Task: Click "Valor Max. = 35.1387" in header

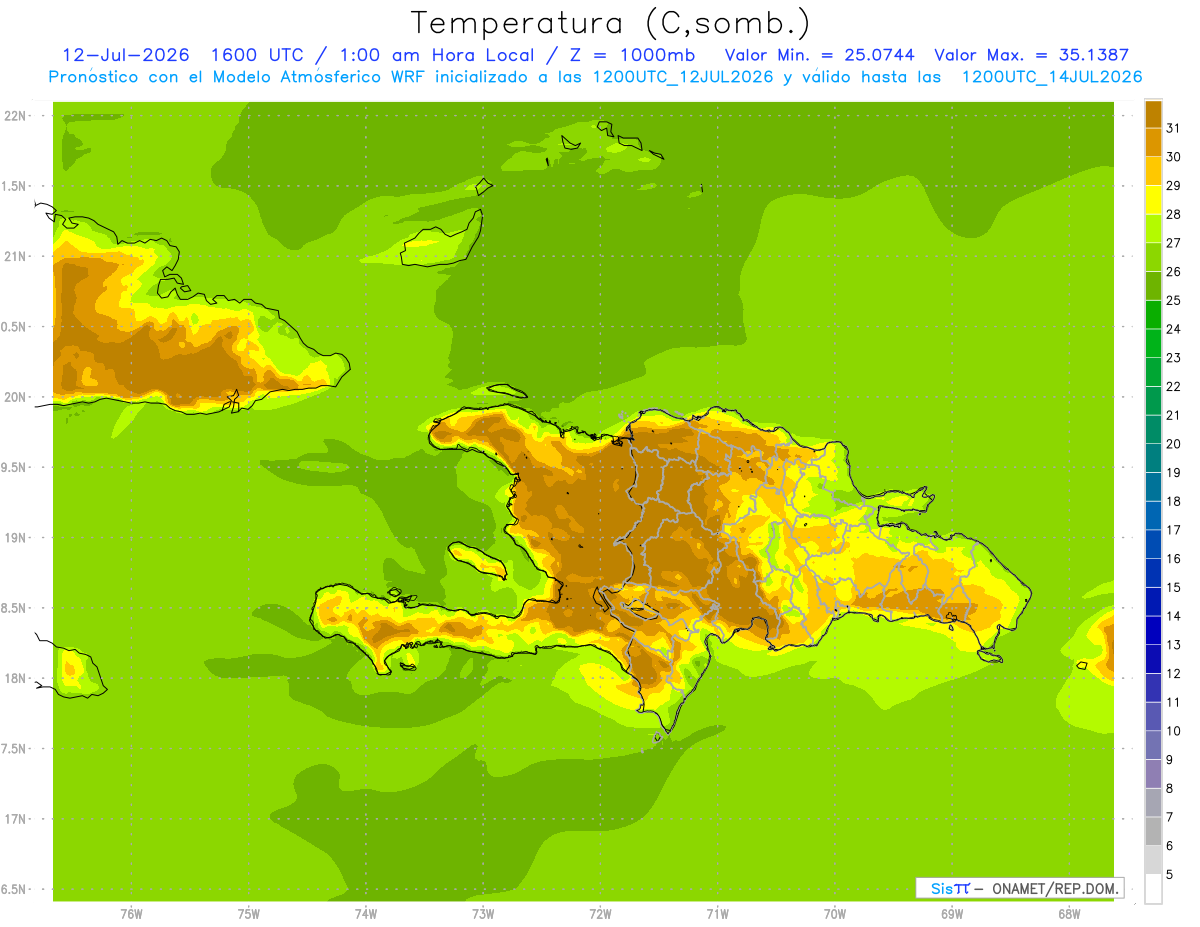Action: [1031, 54]
